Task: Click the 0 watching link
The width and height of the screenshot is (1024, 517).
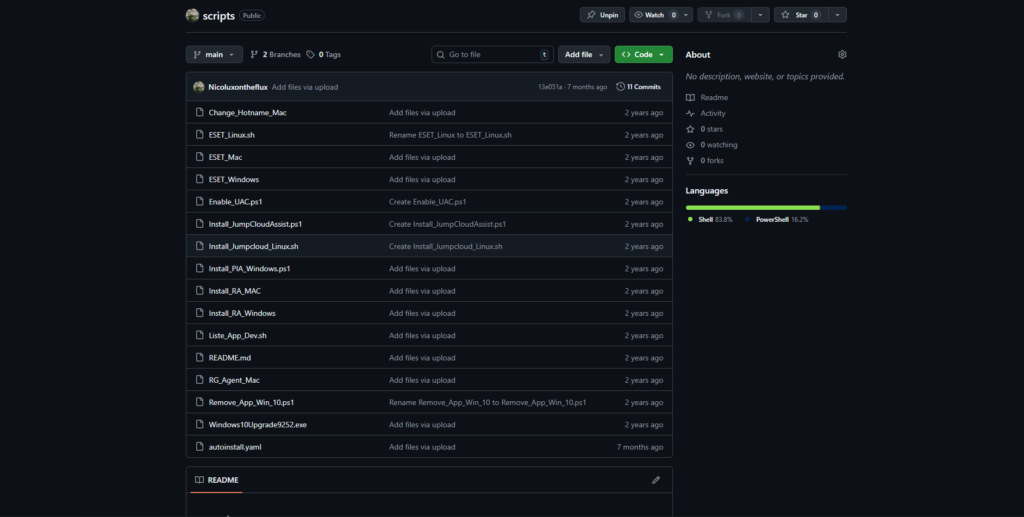Action: click(719, 145)
